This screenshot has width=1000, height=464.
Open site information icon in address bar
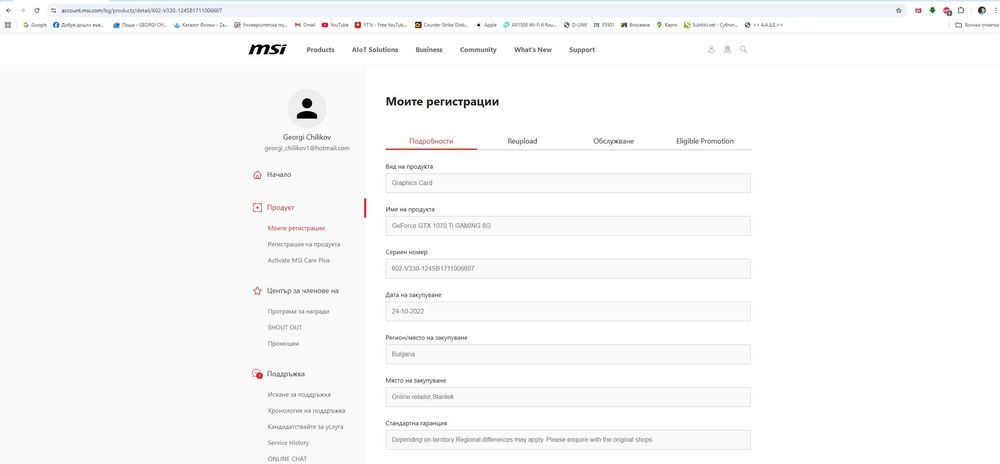click(54, 10)
